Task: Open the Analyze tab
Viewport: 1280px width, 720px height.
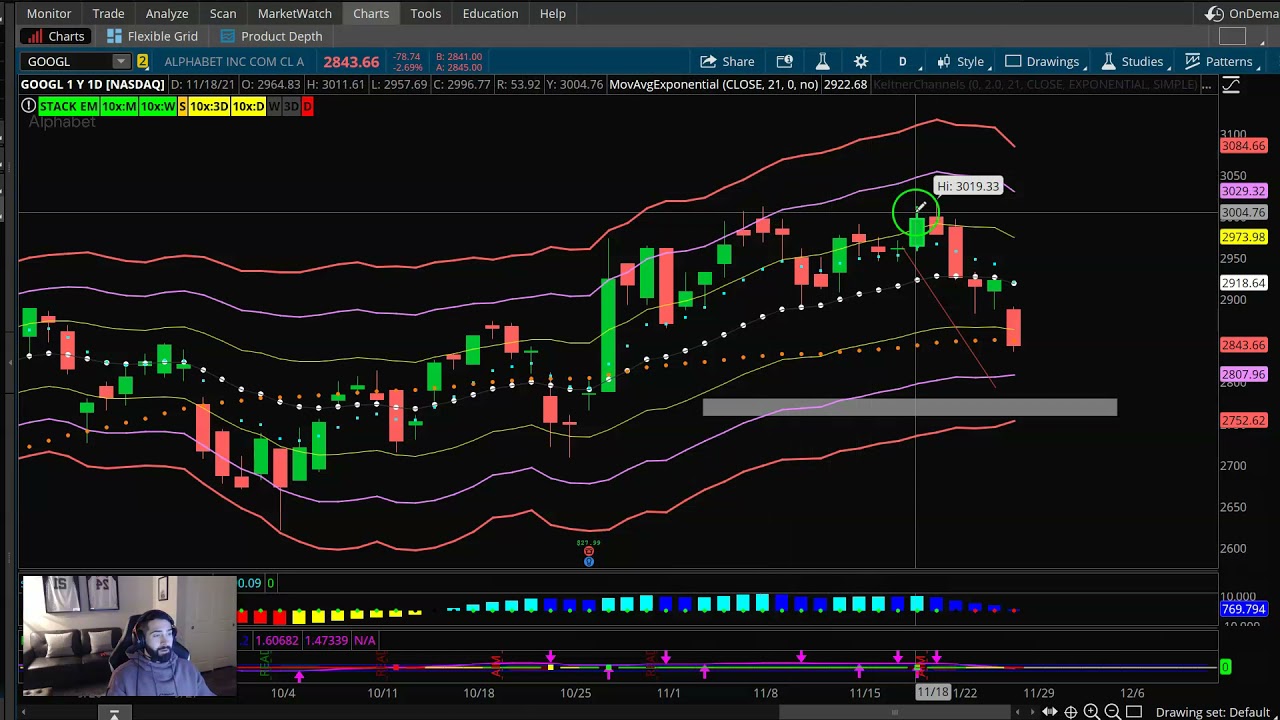Action: tap(167, 13)
